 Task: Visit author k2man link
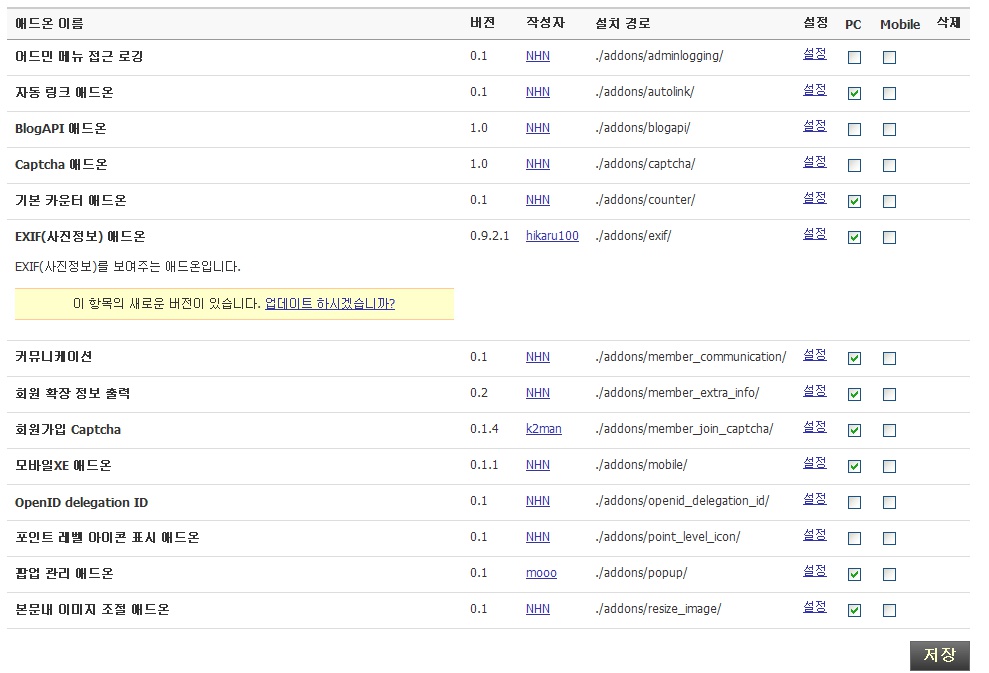pos(543,429)
